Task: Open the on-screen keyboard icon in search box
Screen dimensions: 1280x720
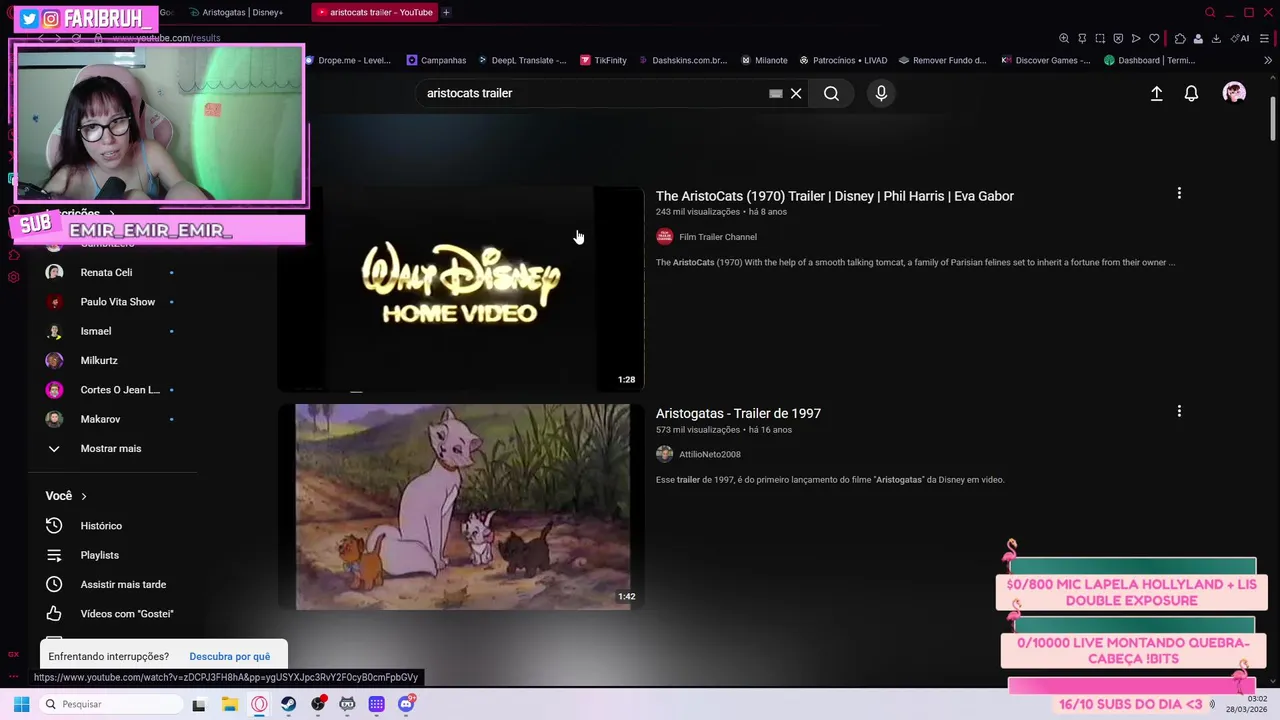Action: pyautogui.click(x=775, y=93)
